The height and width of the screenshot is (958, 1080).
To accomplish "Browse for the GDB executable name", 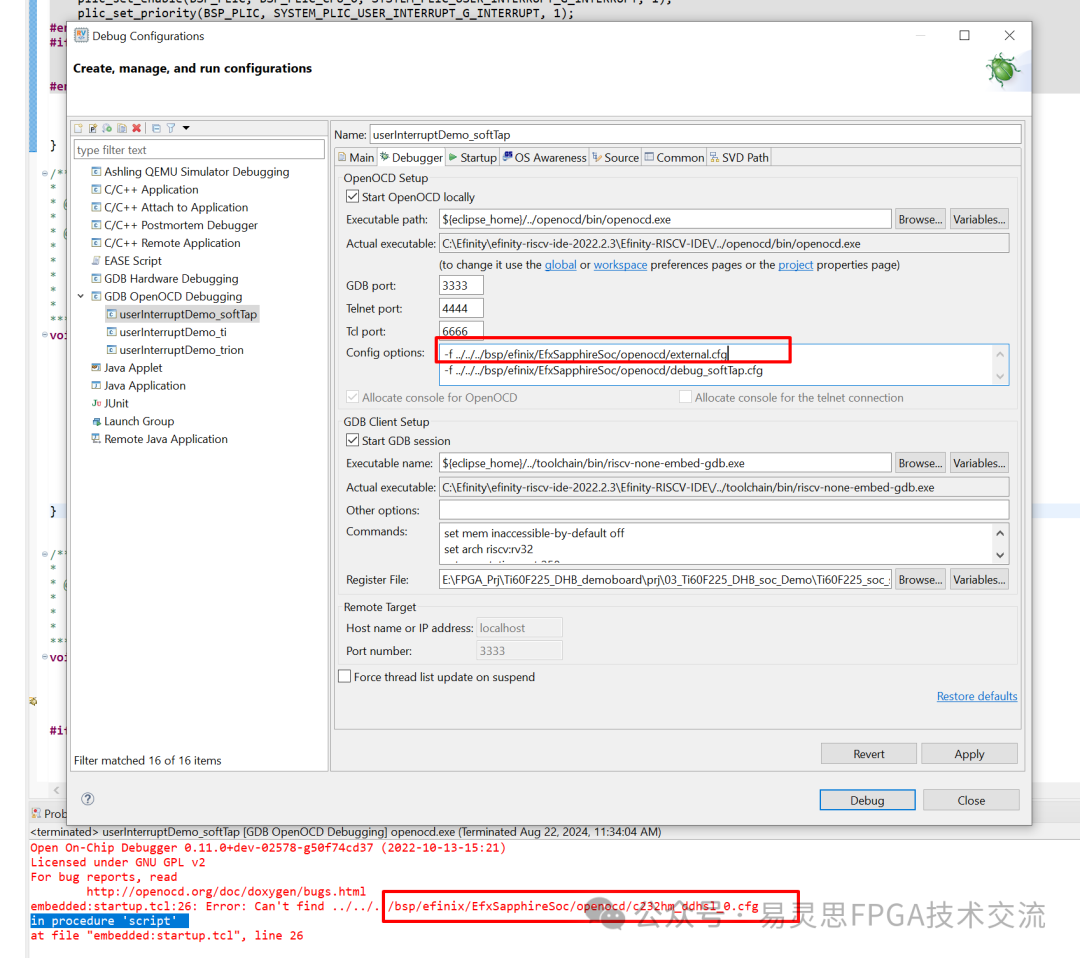I will pos(920,464).
